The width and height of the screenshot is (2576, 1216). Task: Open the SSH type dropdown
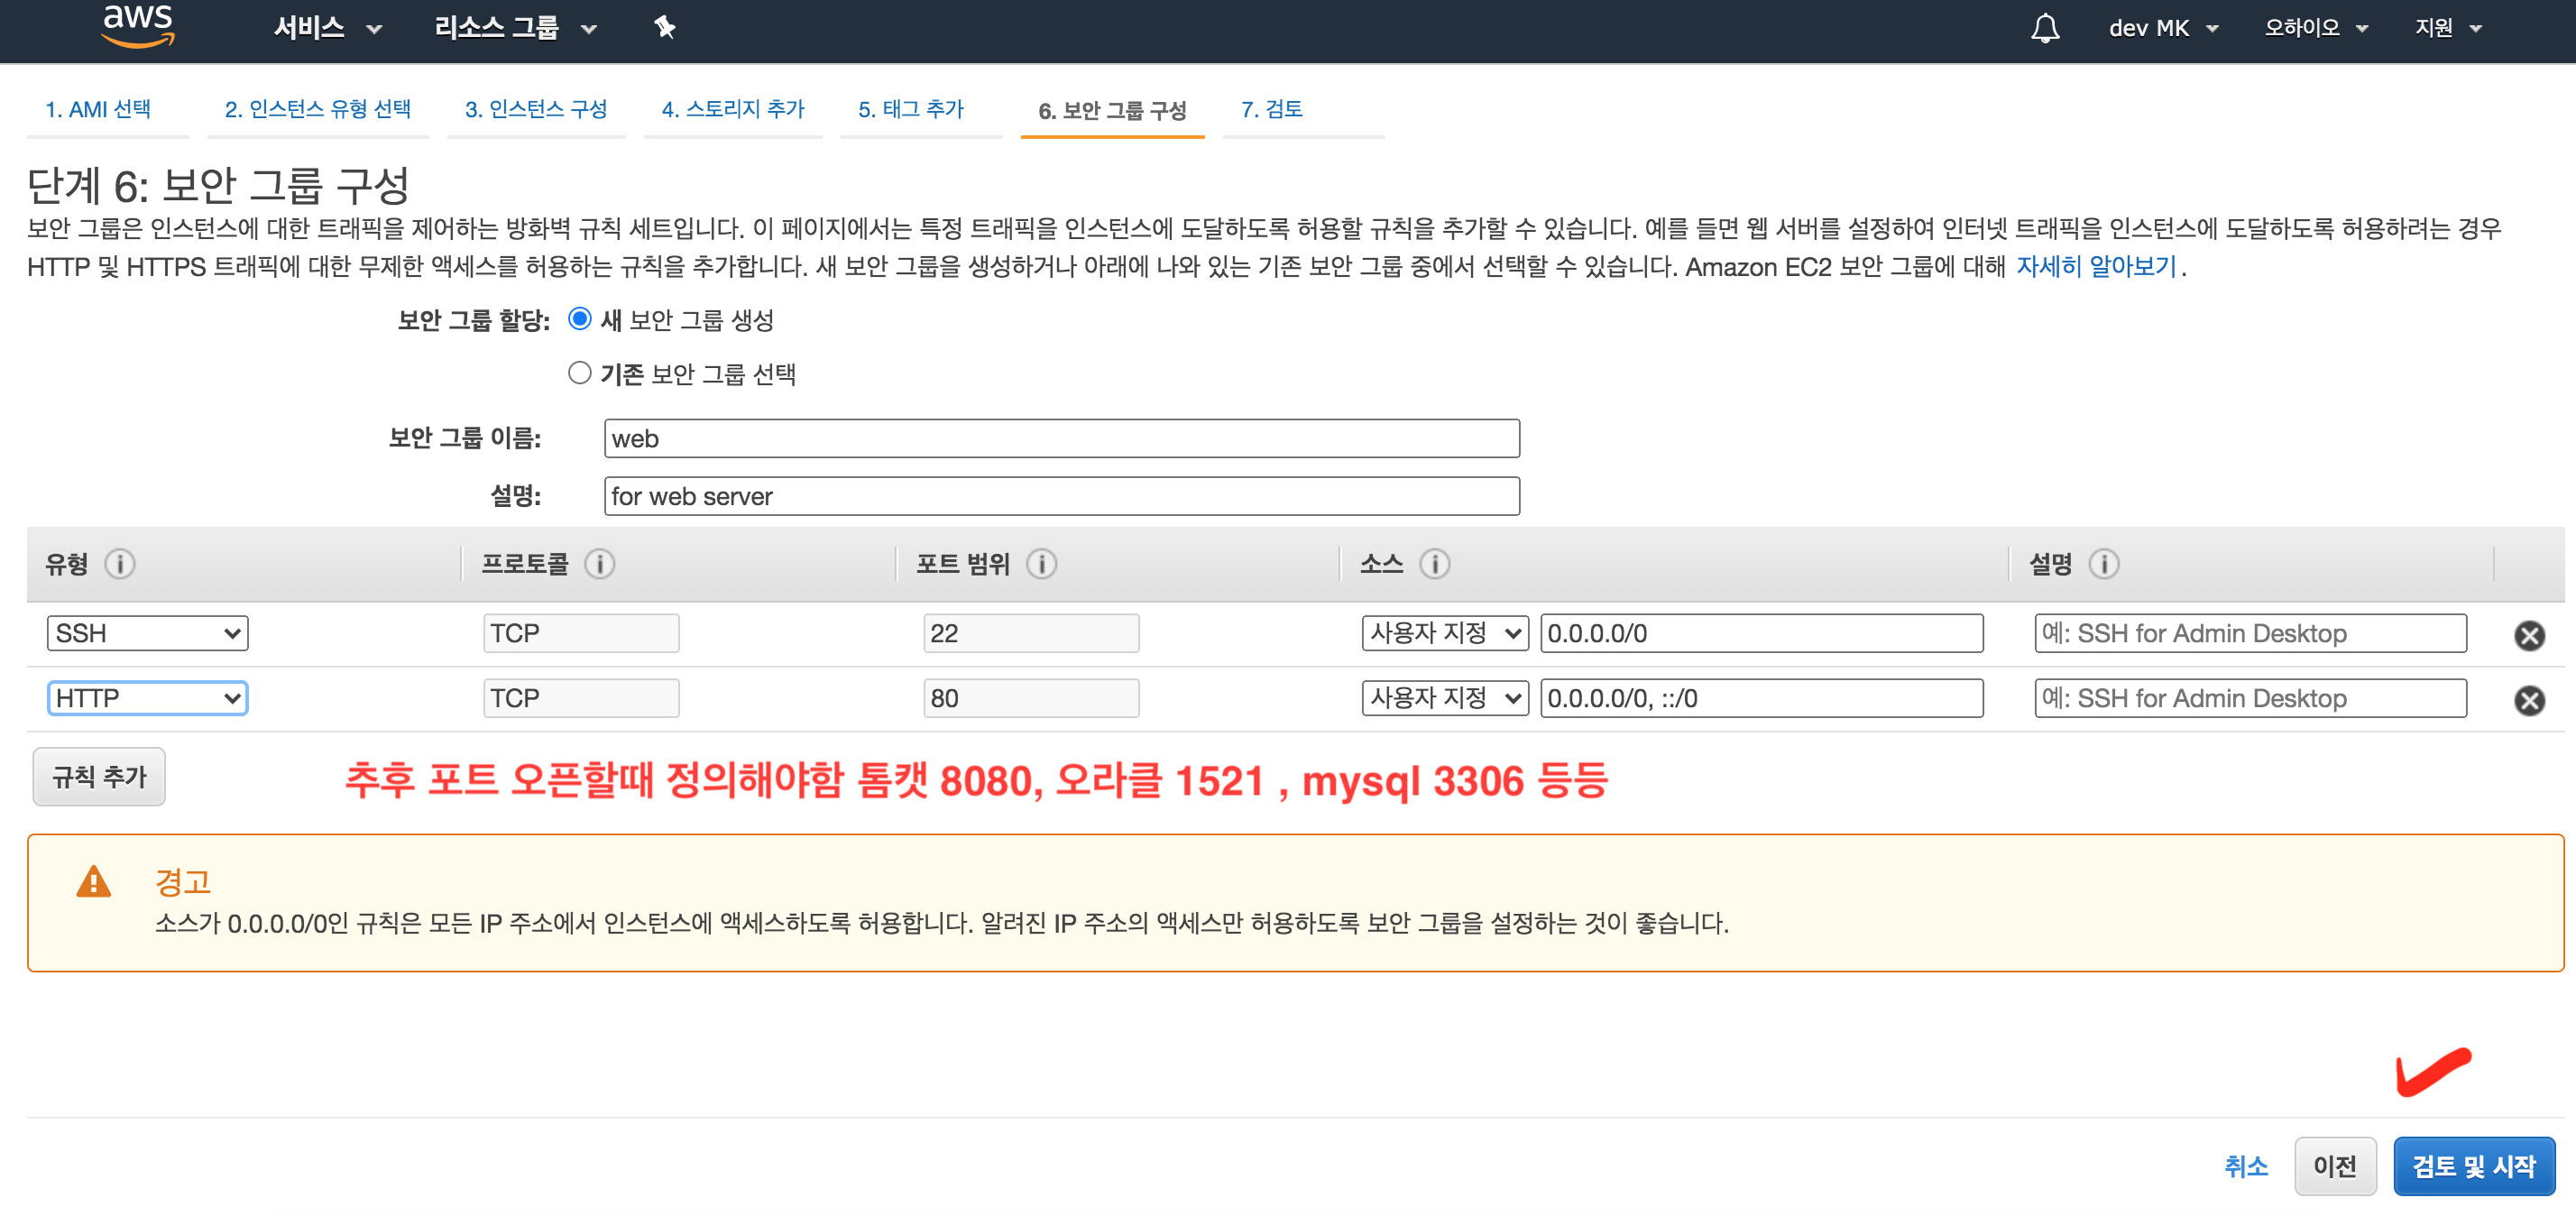tap(147, 633)
